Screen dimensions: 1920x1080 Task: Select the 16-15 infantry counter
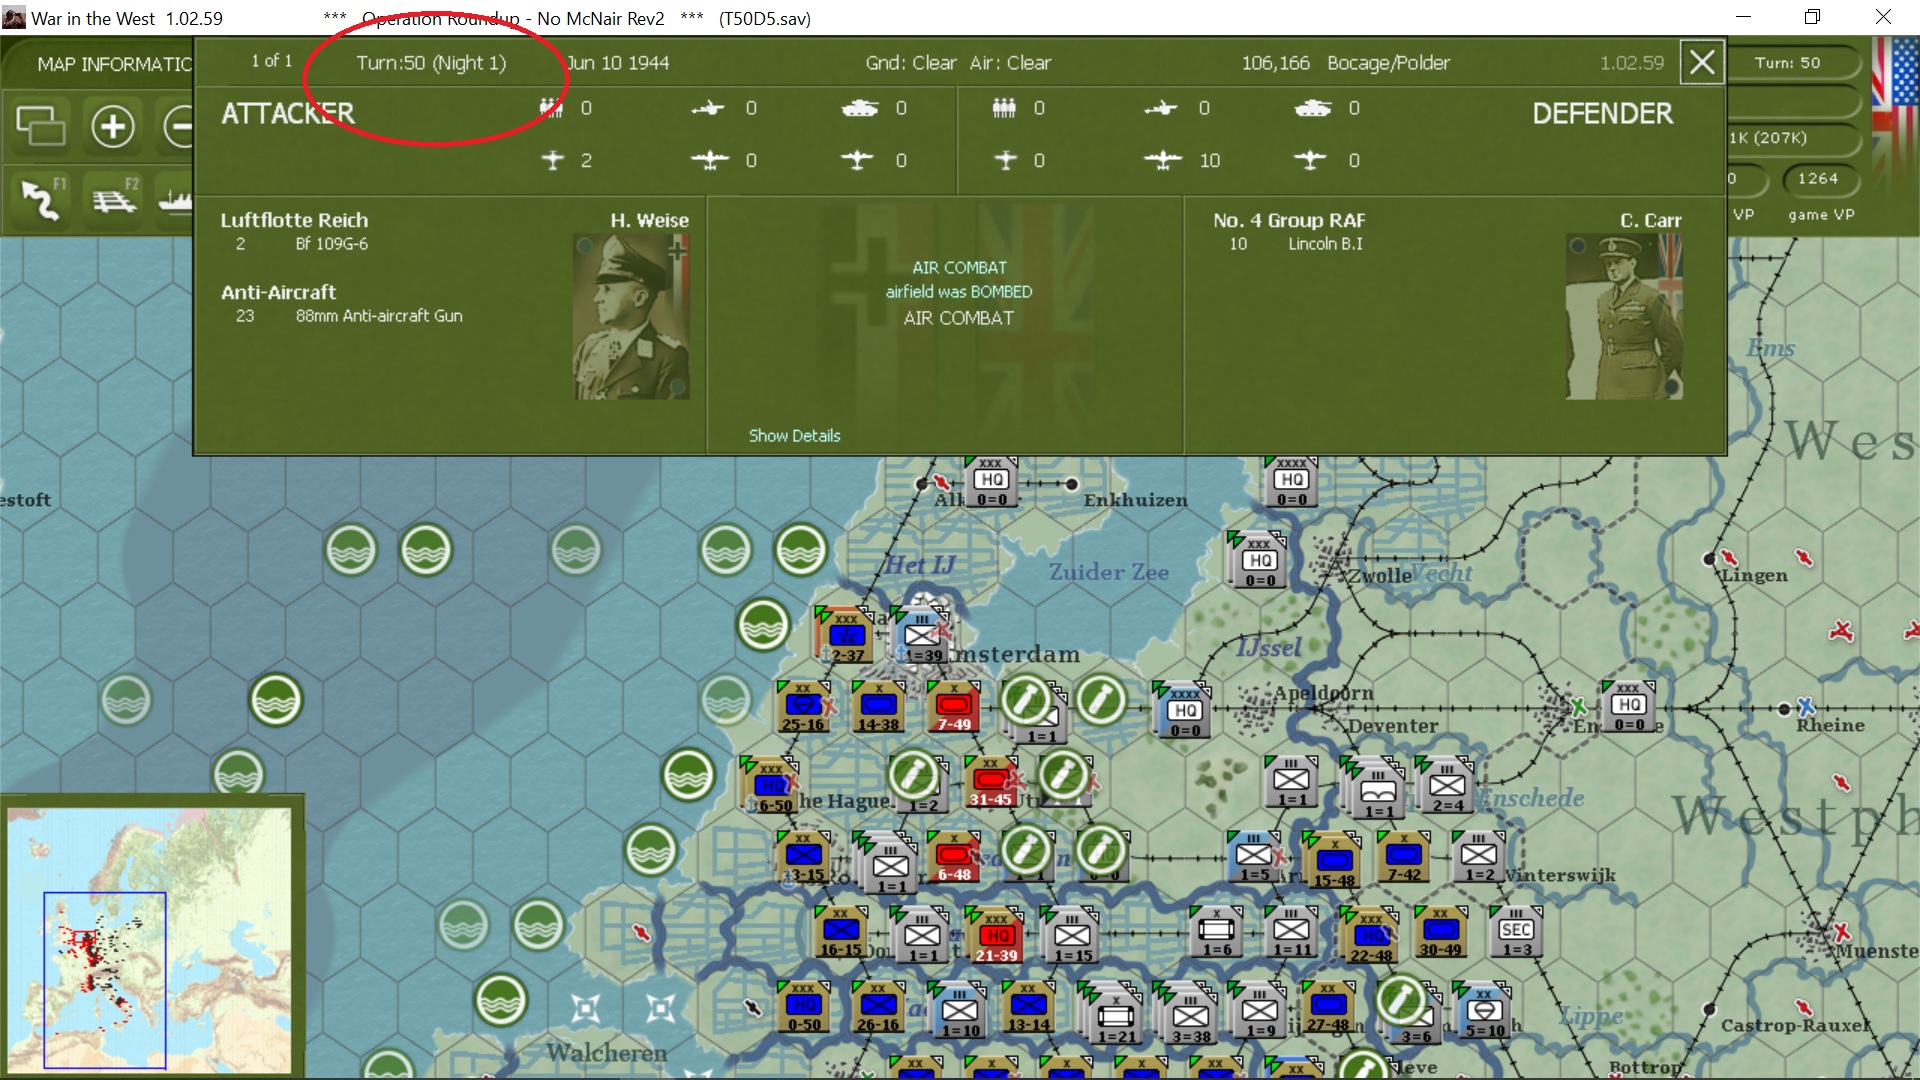[841, 932]
